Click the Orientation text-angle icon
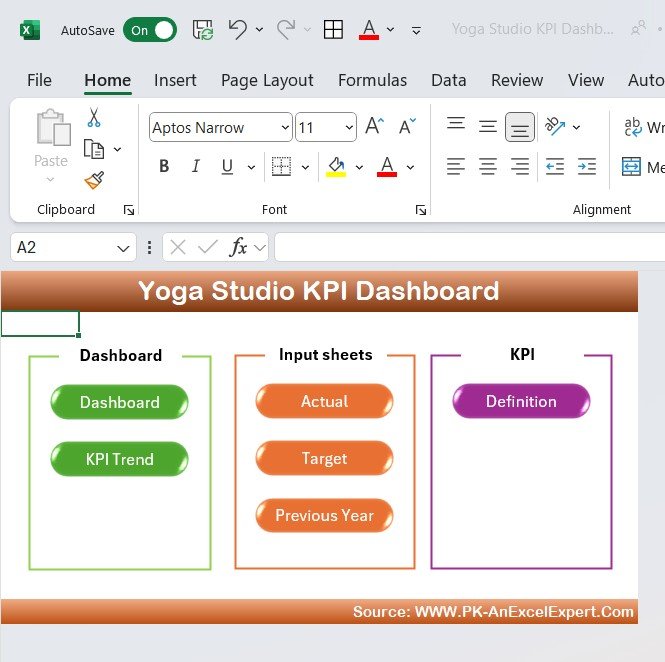Viewport: 665px width, 662px height. click(x=554, y=126)
